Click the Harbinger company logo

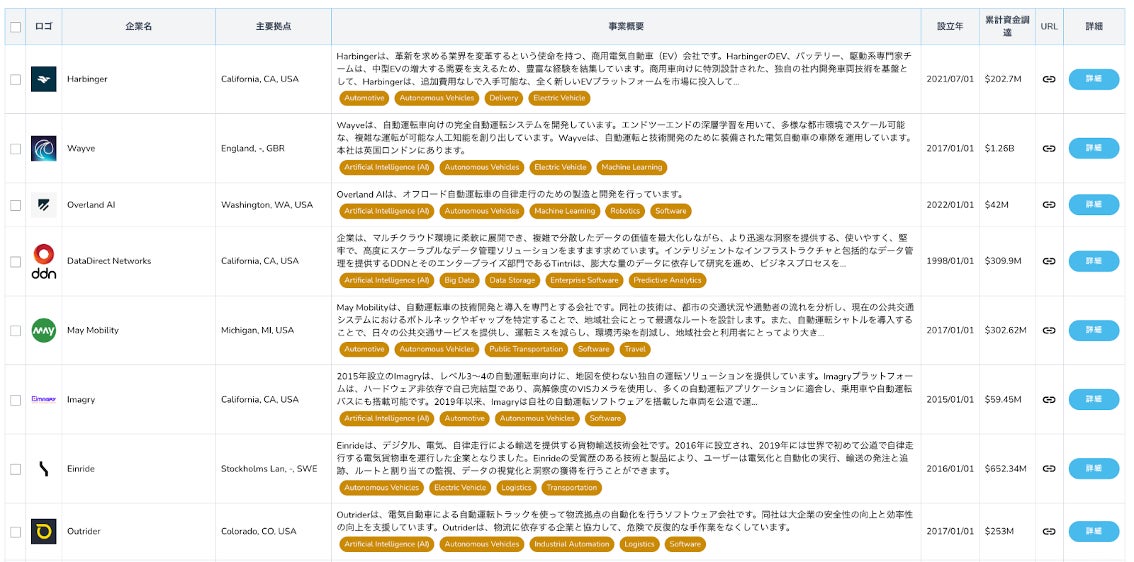[x=43, y=79]
